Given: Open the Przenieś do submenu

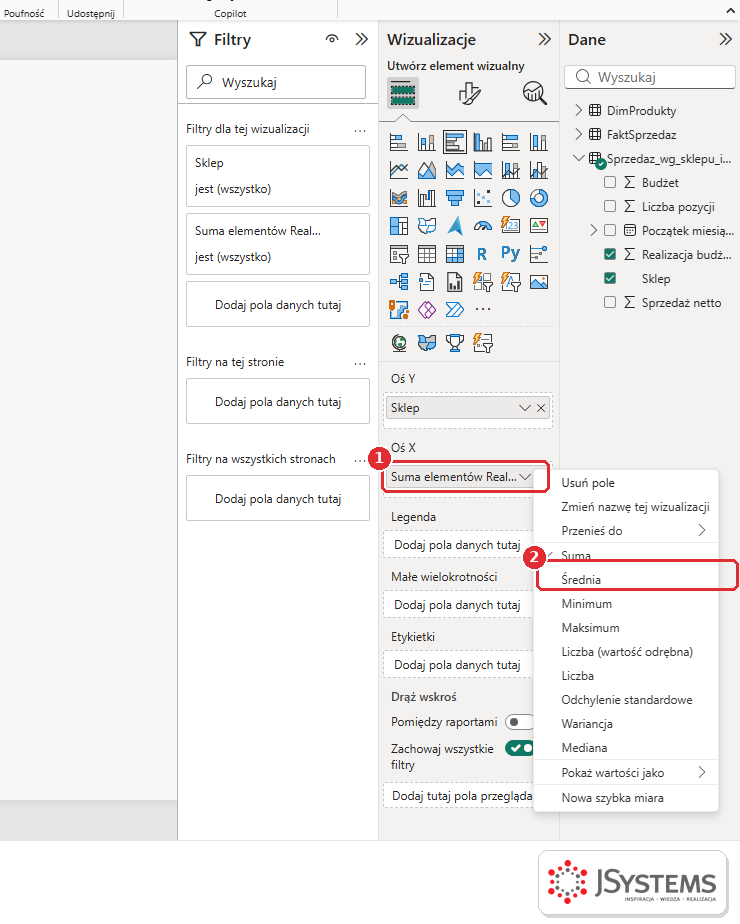Looking at the screenshot, I should pyautogui.click(x=626, y=531).
